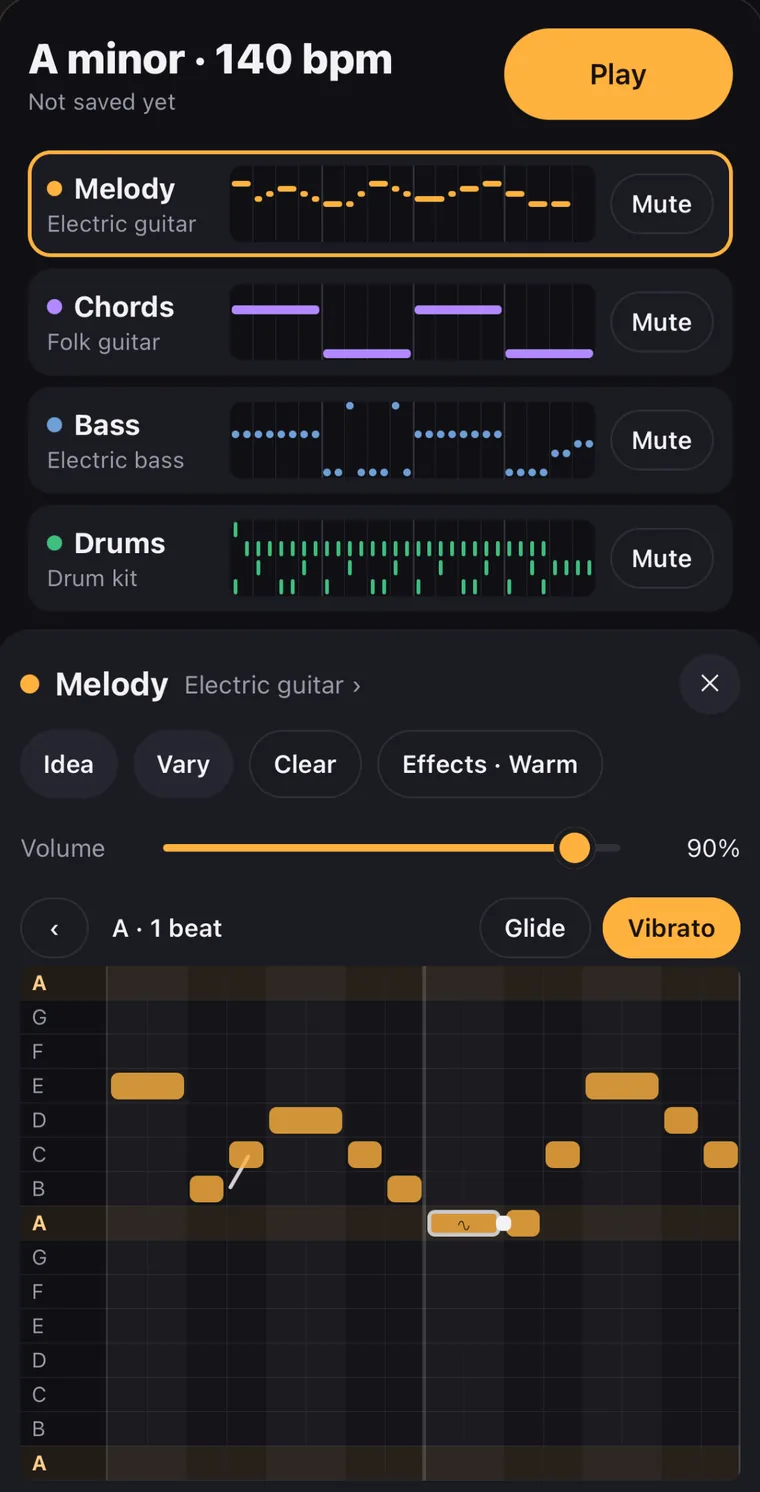Image resolution: width=760 pixels, height=1492 pixels.
Task: Click the 'Not saved yet' status text
Action: [x=102, y=102]
